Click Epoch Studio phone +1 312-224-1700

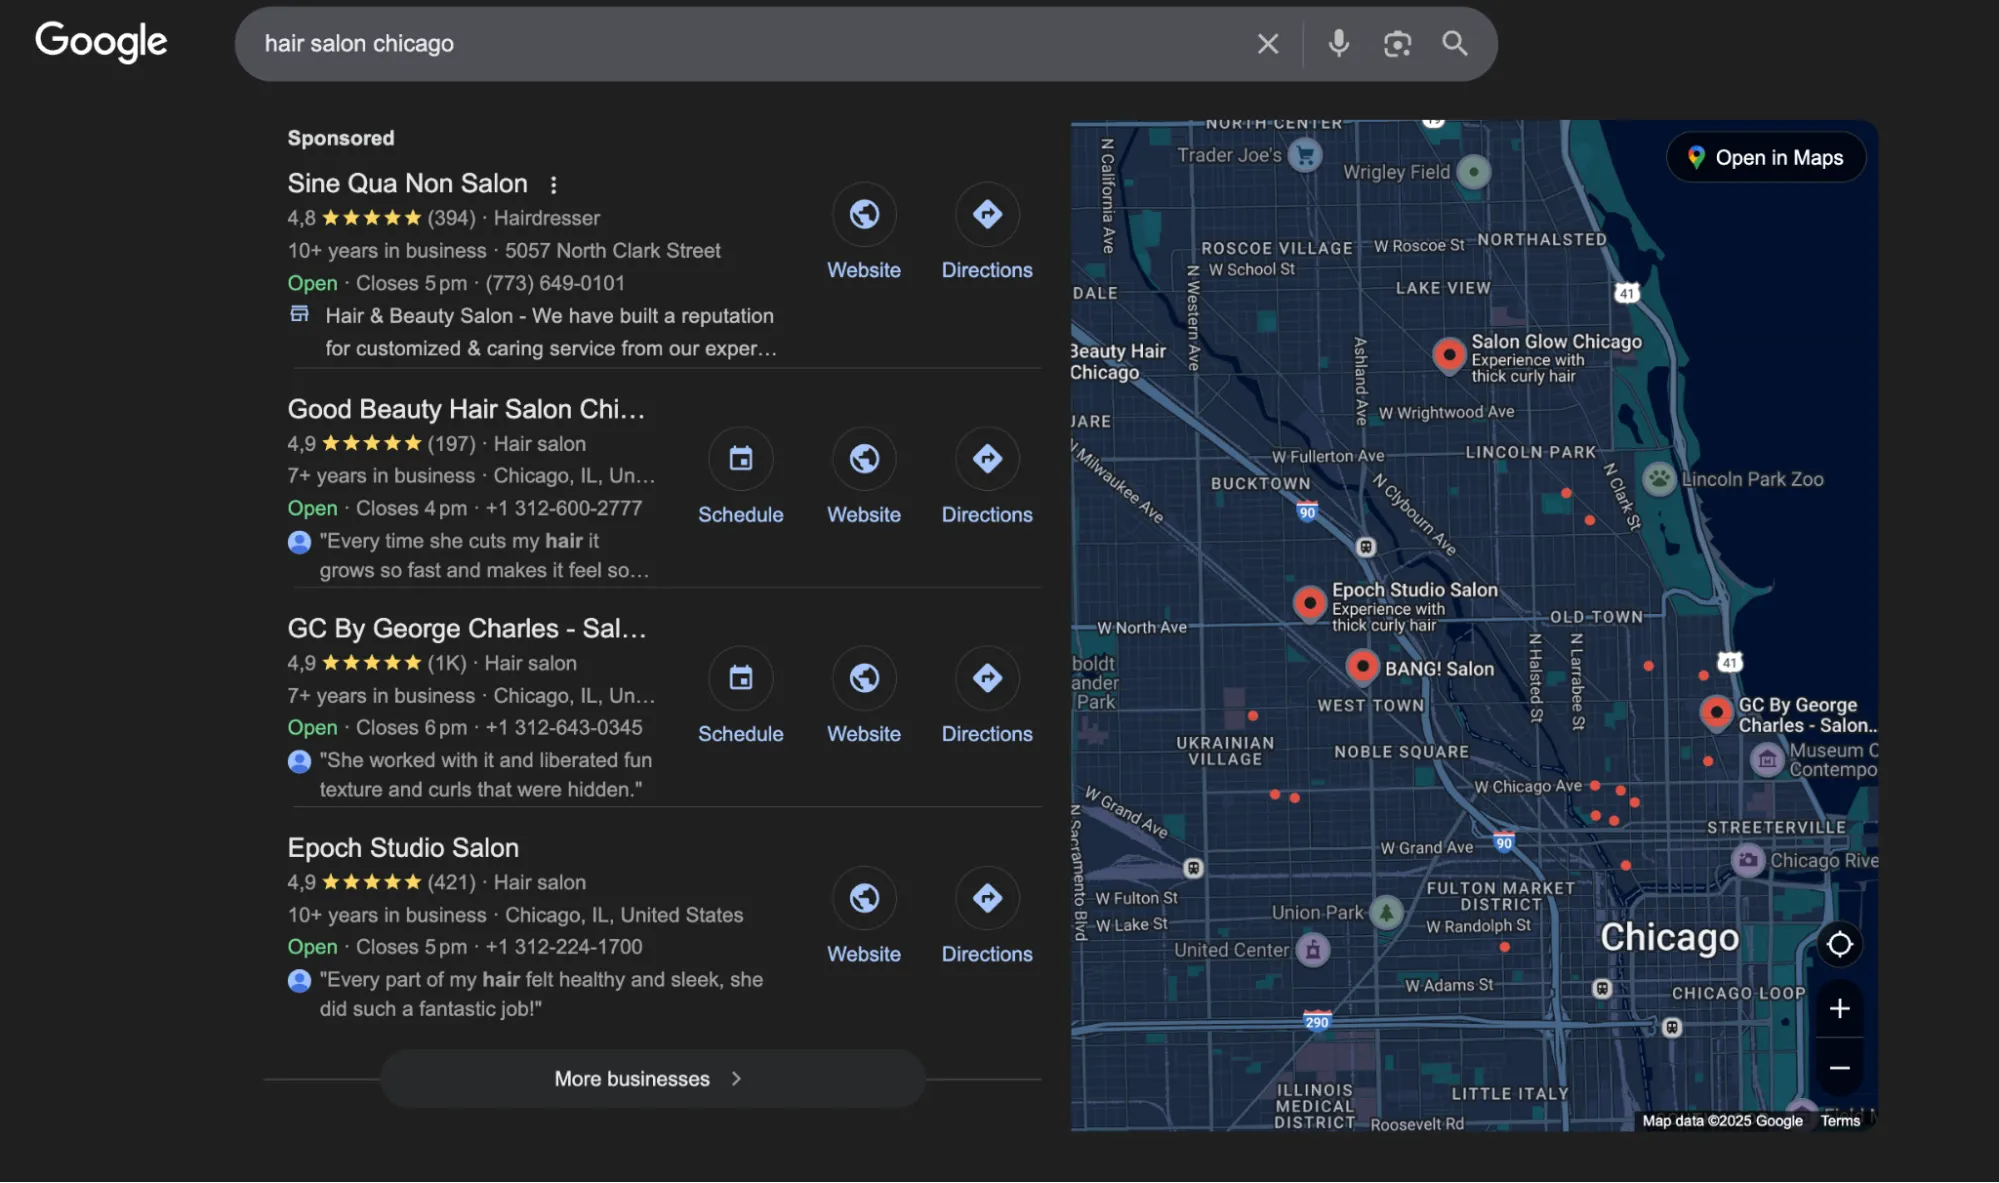tap(564, 947)
